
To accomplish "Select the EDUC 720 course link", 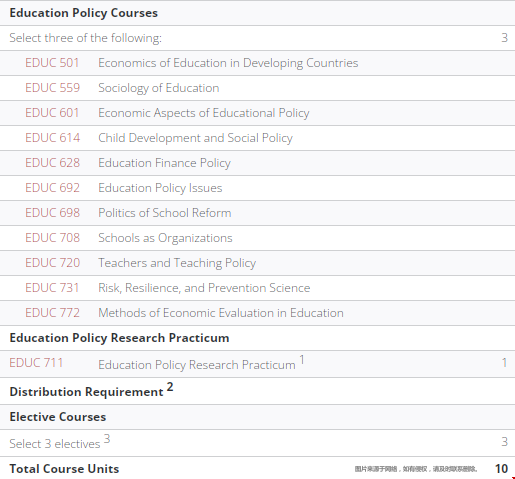I will coord(52,263).
